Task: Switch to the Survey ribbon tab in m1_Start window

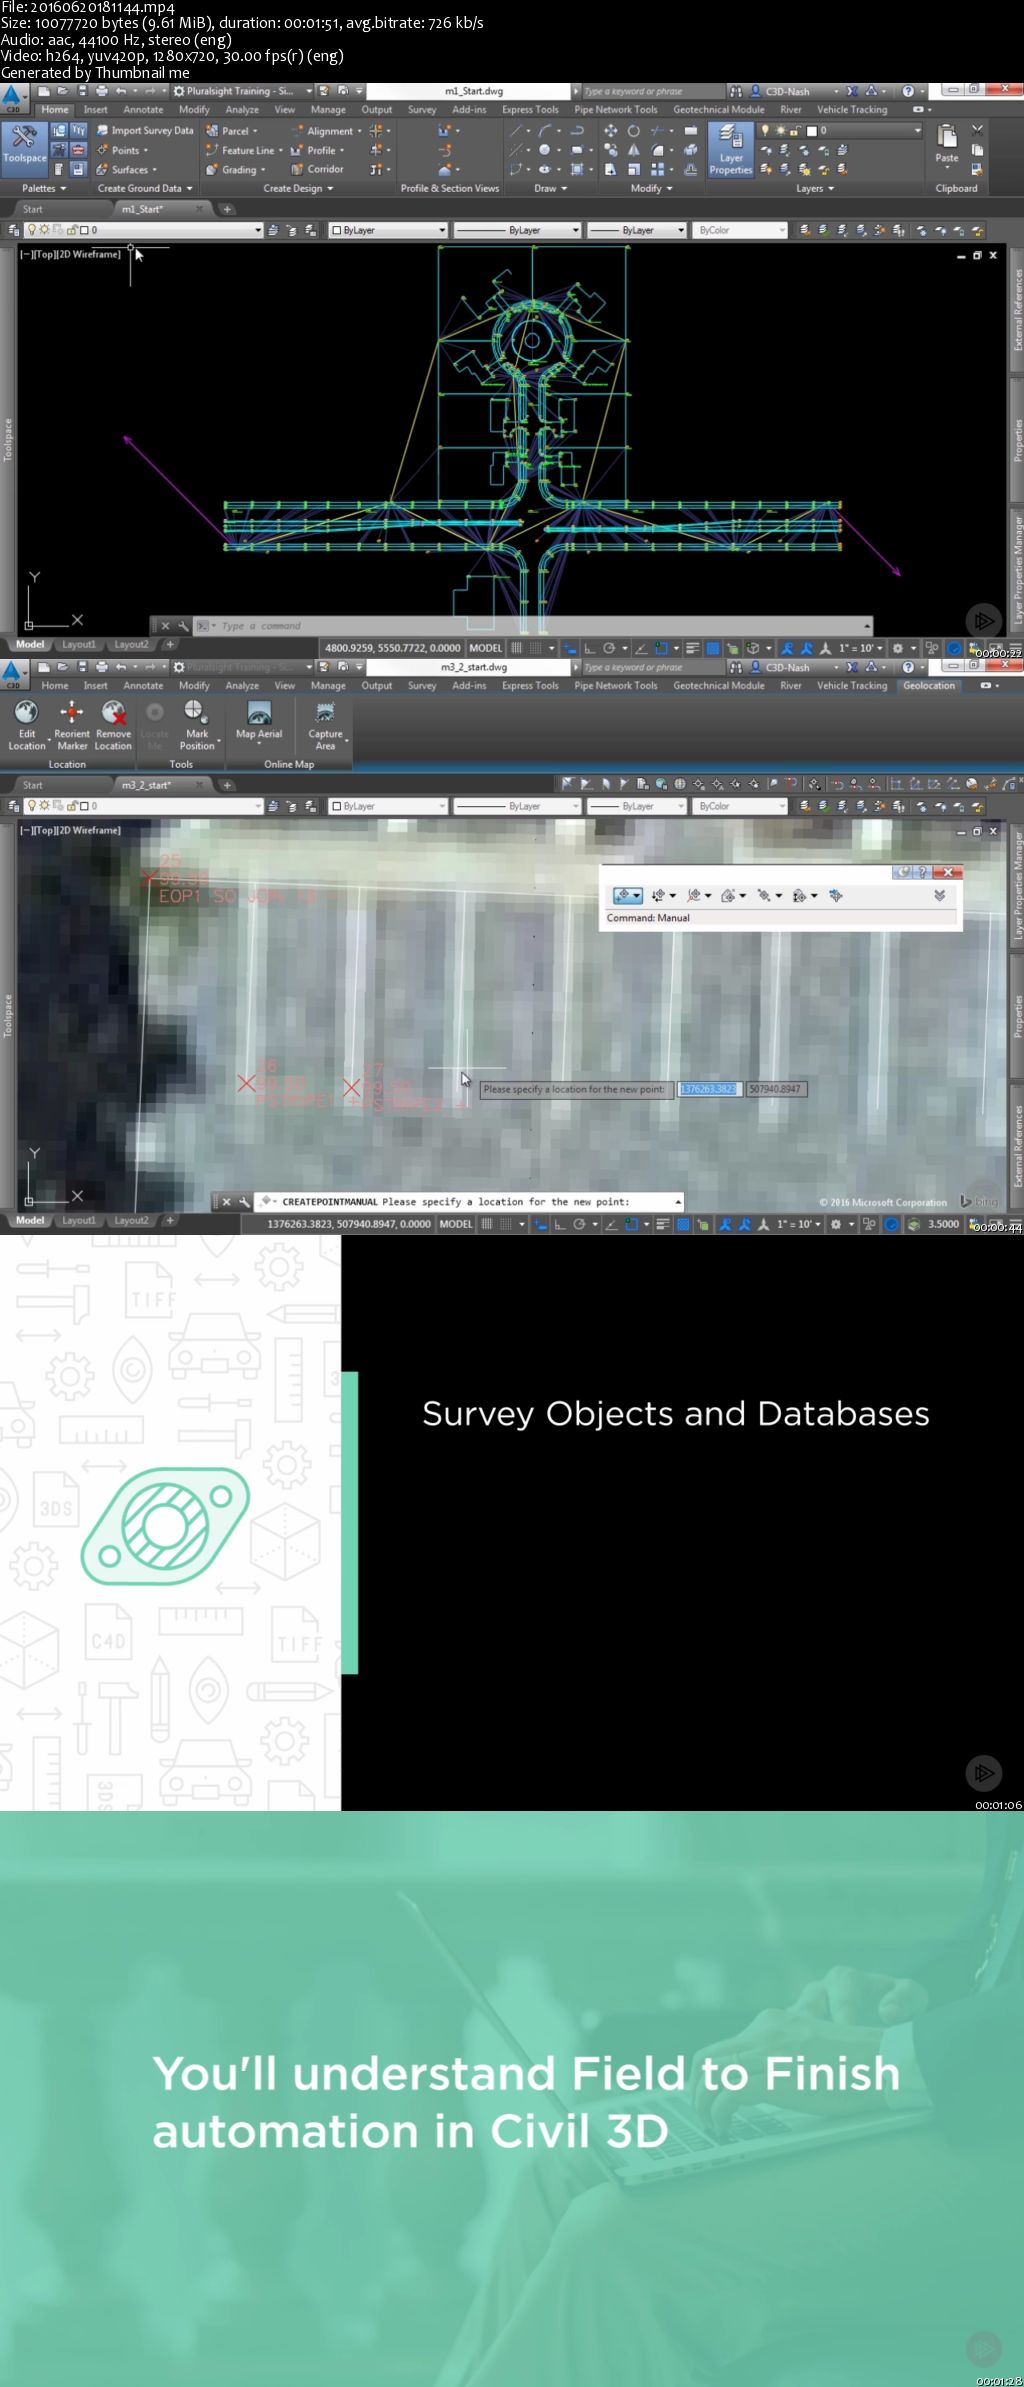Action: [421, 110]
